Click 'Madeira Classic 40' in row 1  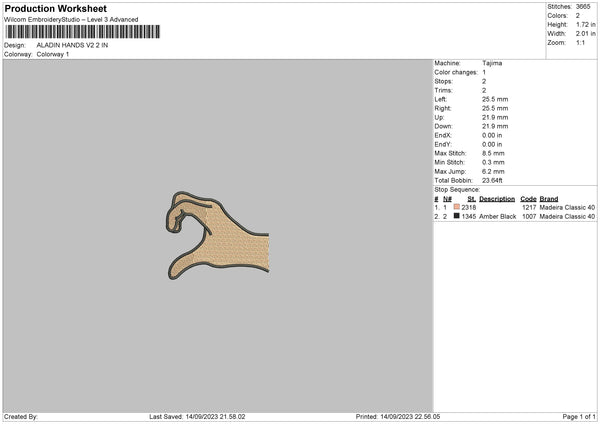coord(567,207)
